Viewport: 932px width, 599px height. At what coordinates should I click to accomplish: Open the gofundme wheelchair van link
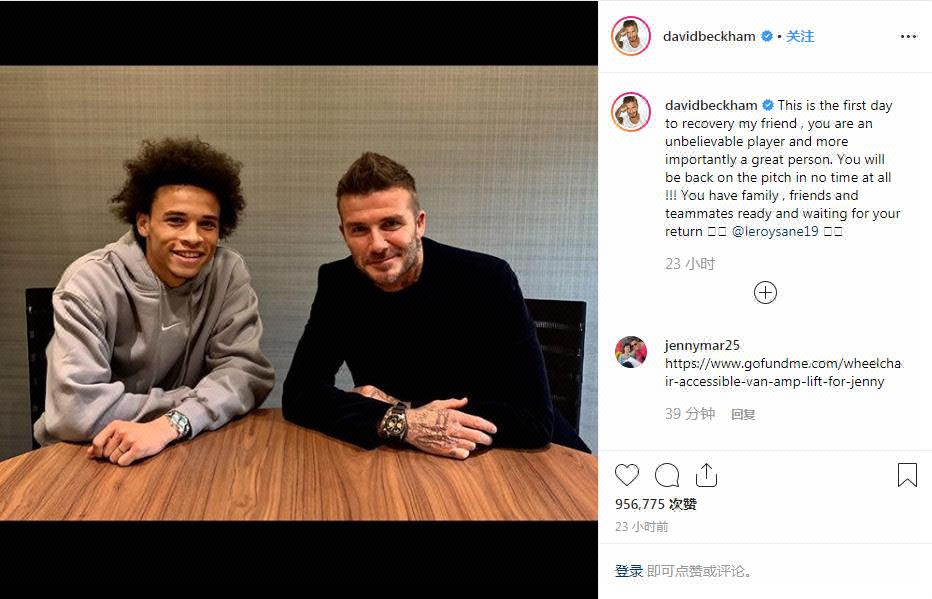pos(783,372)
